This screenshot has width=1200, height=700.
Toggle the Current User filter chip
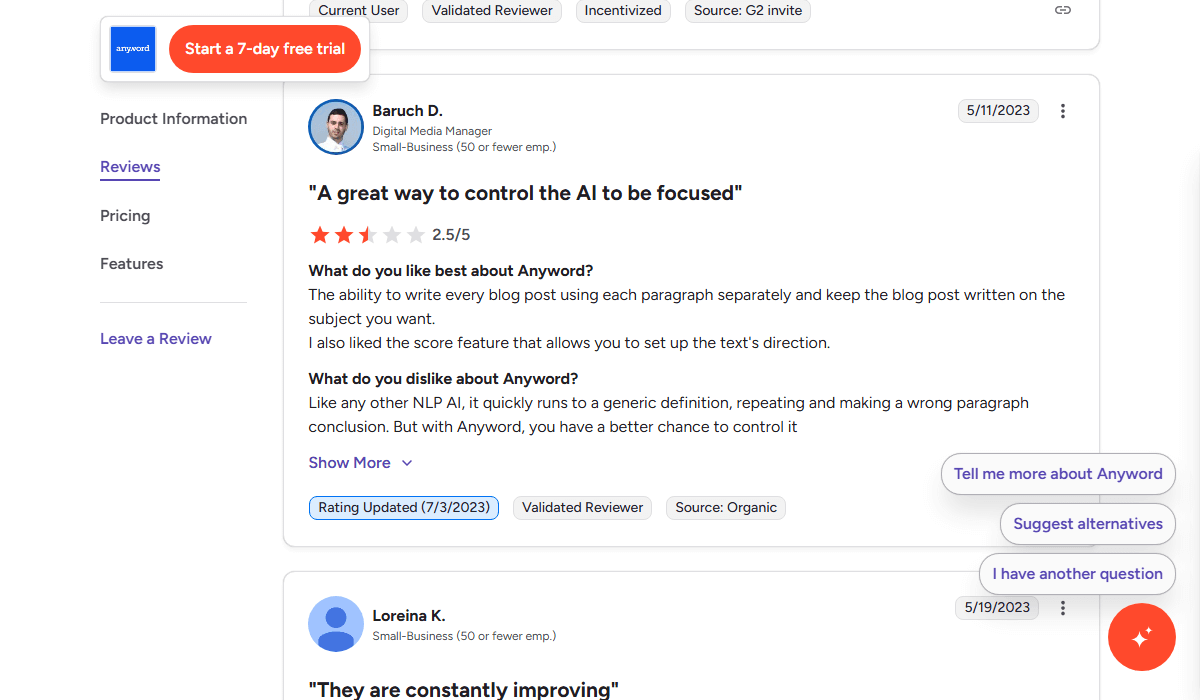pos(358,11)
